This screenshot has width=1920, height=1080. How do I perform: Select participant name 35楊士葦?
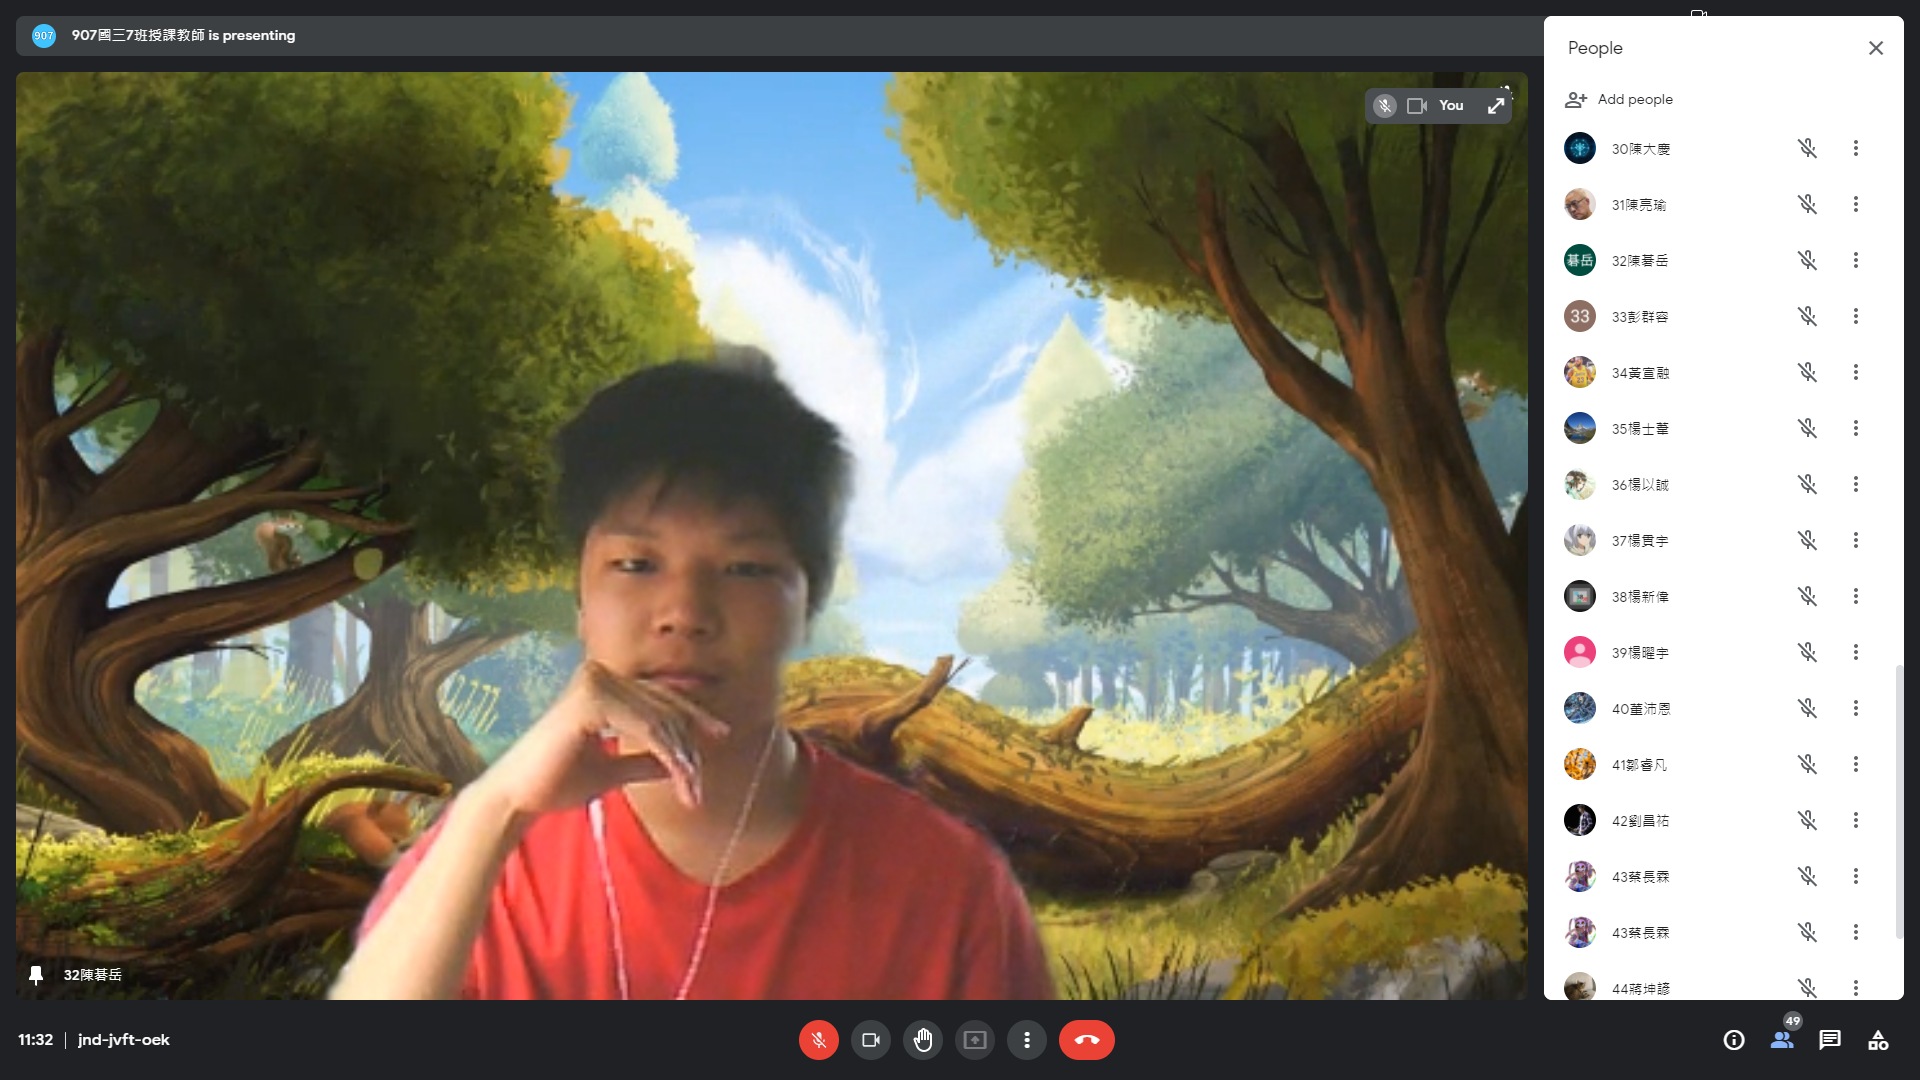[x=1640, y=429]
